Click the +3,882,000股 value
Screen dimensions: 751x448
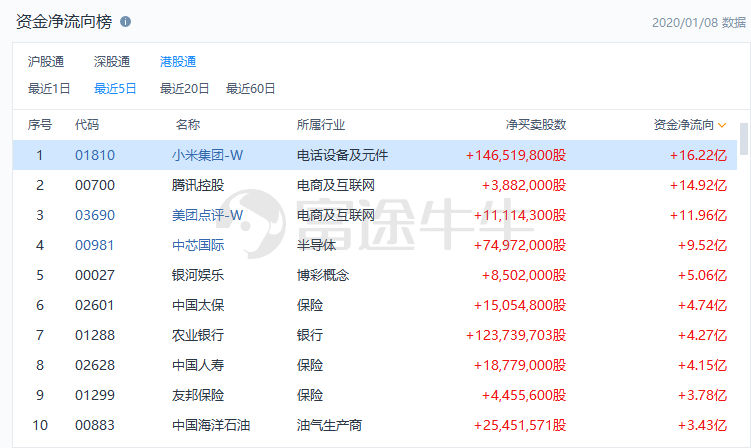click(524, 185)
